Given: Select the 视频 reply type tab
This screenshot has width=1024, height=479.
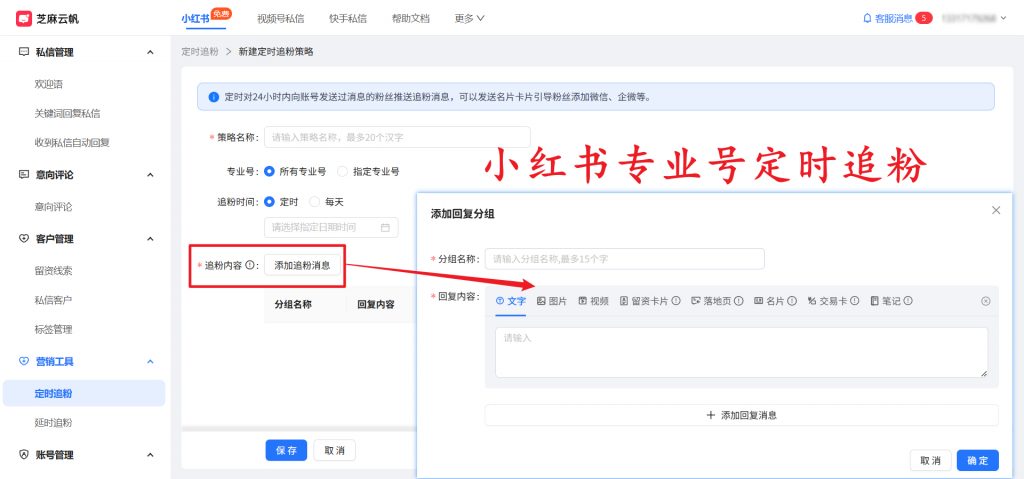Looking at the screenshot, I should 594,301.
